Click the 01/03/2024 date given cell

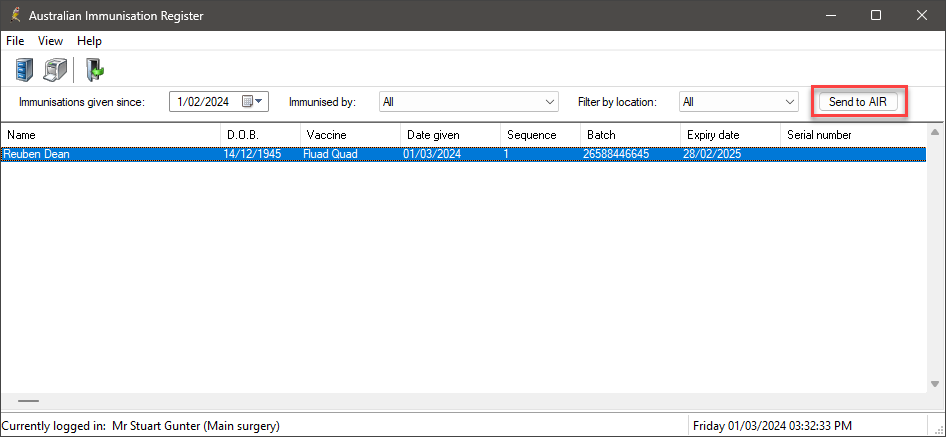point(432,154)
